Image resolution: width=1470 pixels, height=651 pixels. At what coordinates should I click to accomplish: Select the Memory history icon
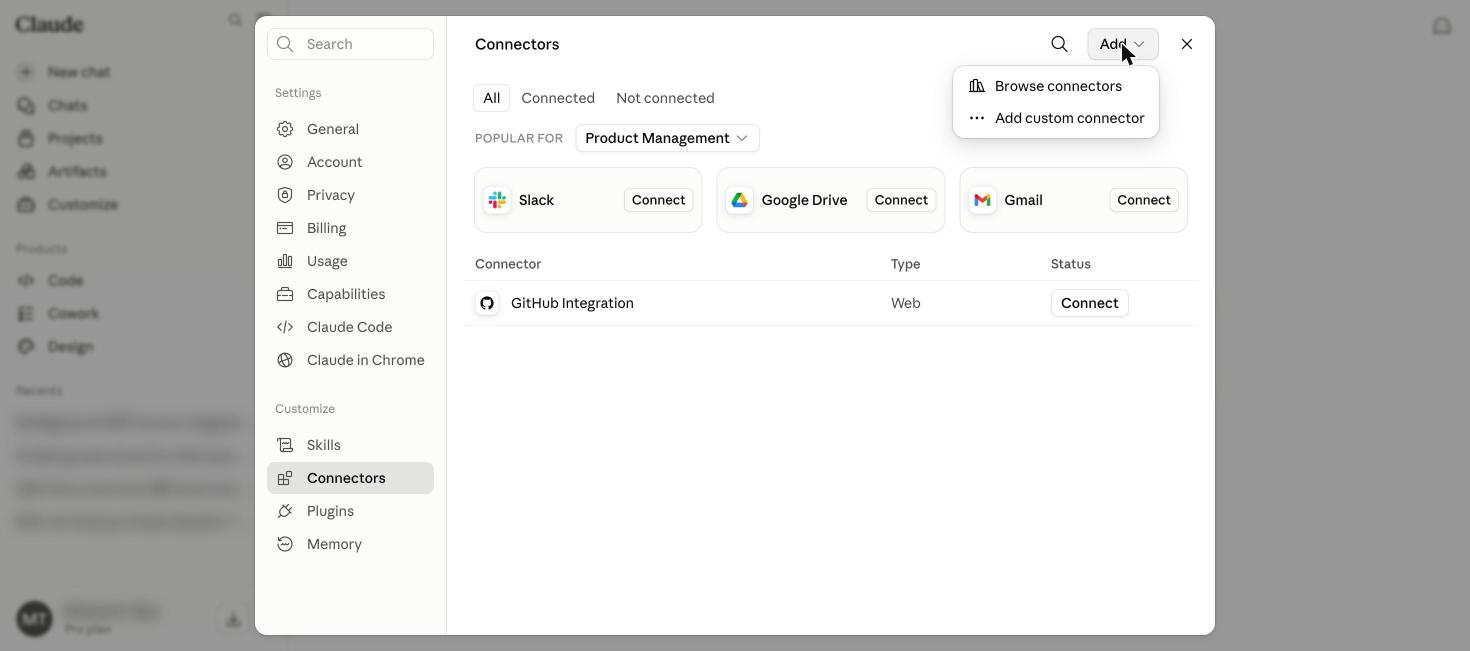(x=285, y=544)
